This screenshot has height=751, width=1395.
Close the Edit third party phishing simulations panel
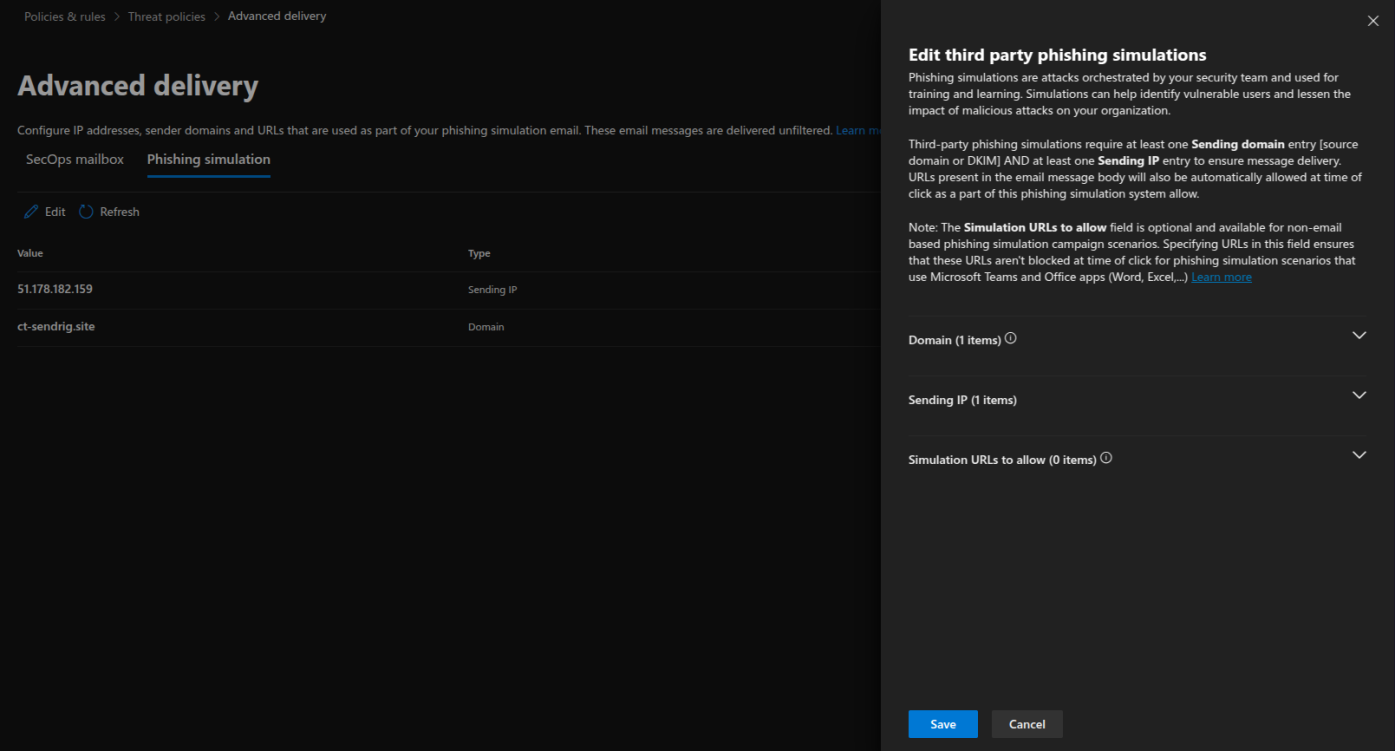pos(1371,20)
